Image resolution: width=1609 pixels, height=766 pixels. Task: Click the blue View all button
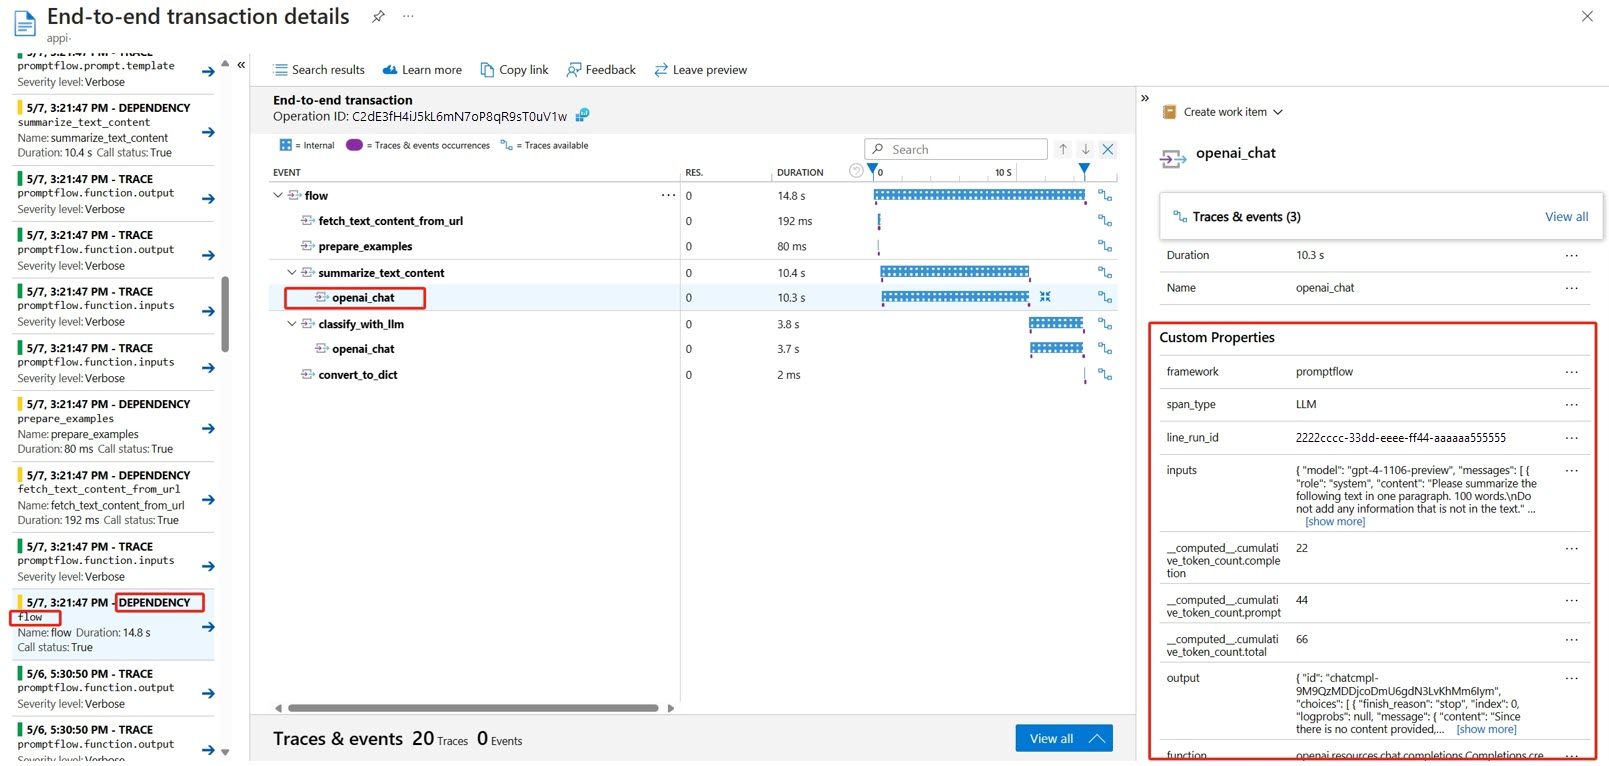[1063, 738]
